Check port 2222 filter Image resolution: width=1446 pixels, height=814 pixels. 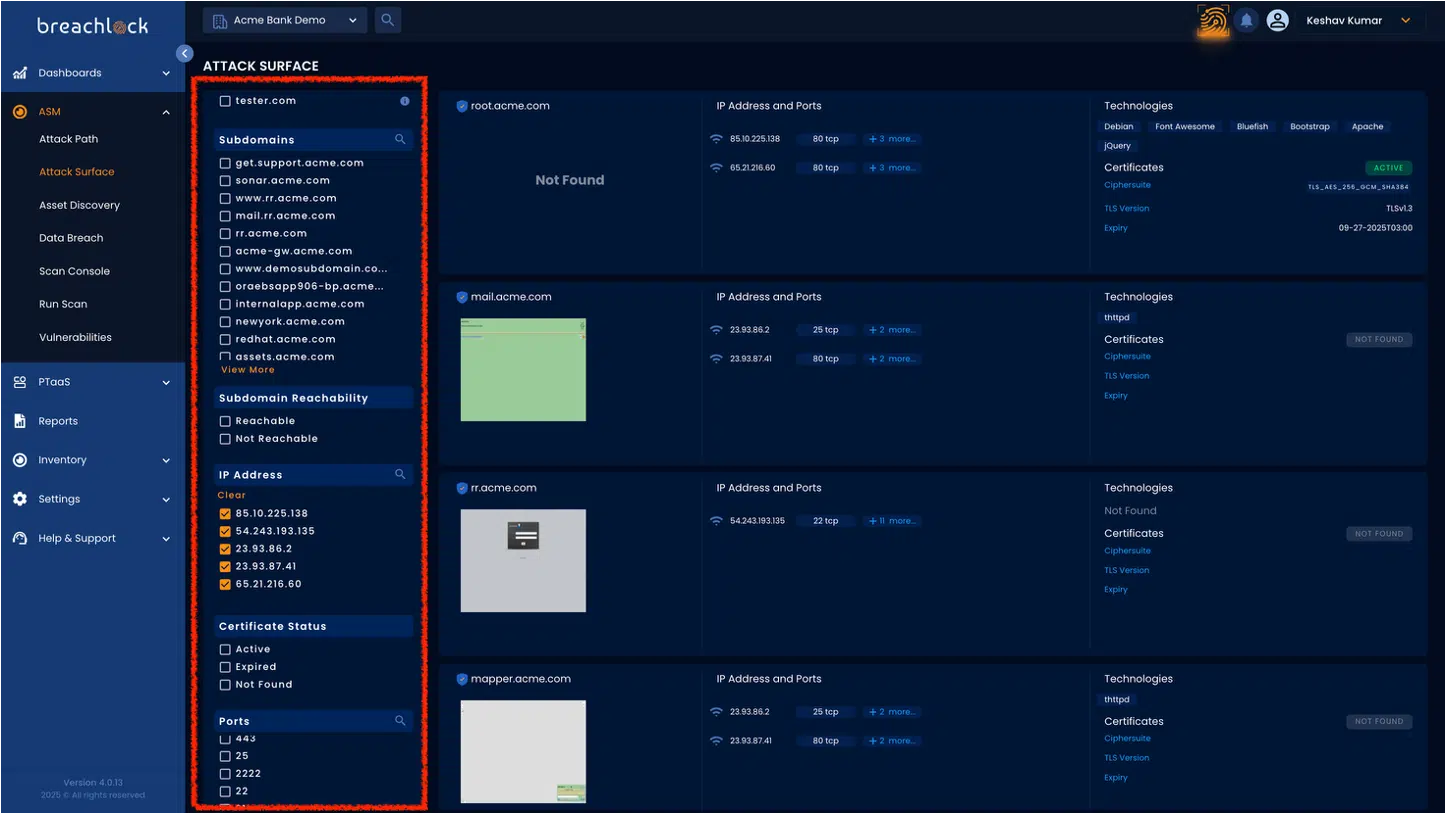225,774
